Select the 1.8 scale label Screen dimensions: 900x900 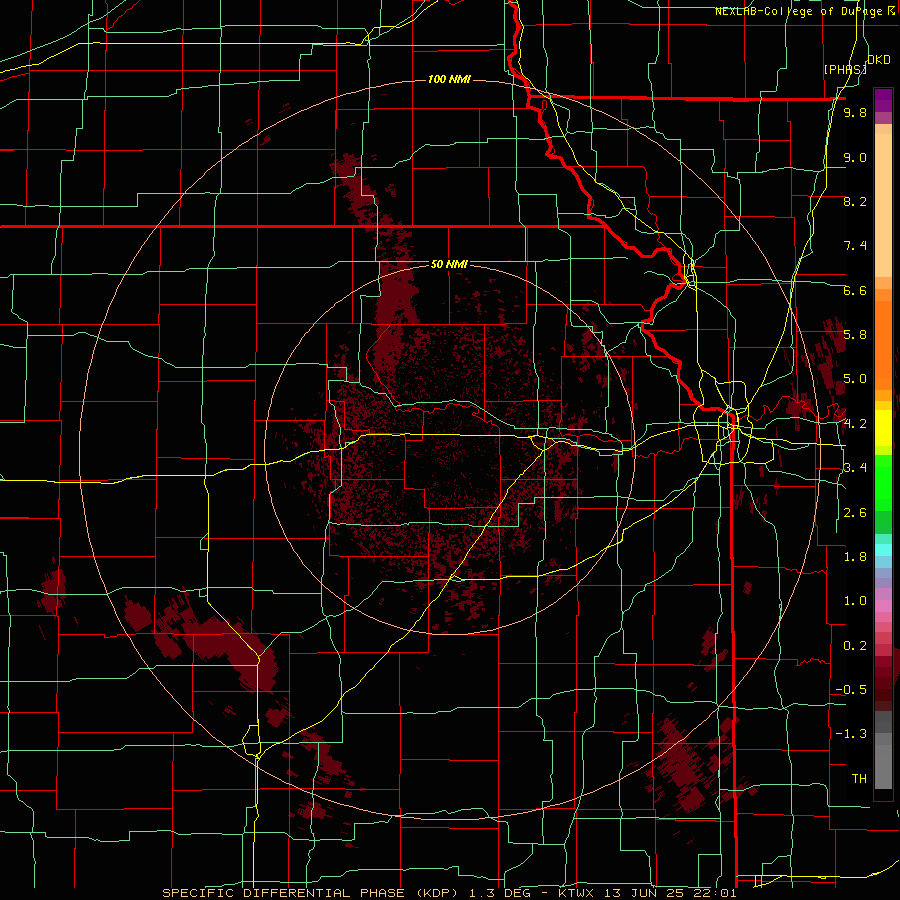855,557
